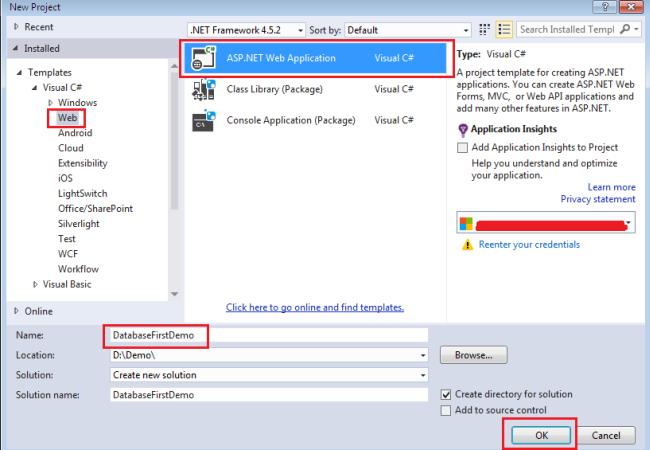Select the iOS template category
650x450 pixels.
[x=65, y=178]
